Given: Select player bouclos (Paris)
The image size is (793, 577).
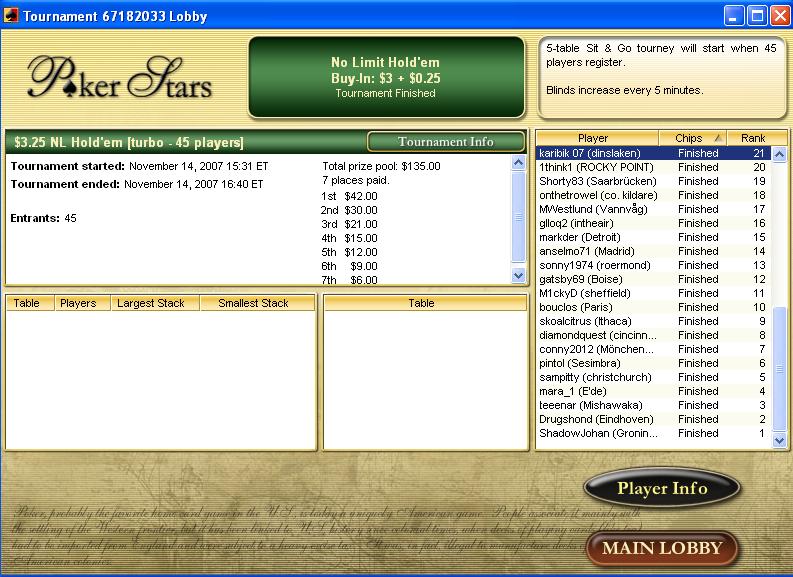Looking at the screenshot, I should tap(653, 307).
